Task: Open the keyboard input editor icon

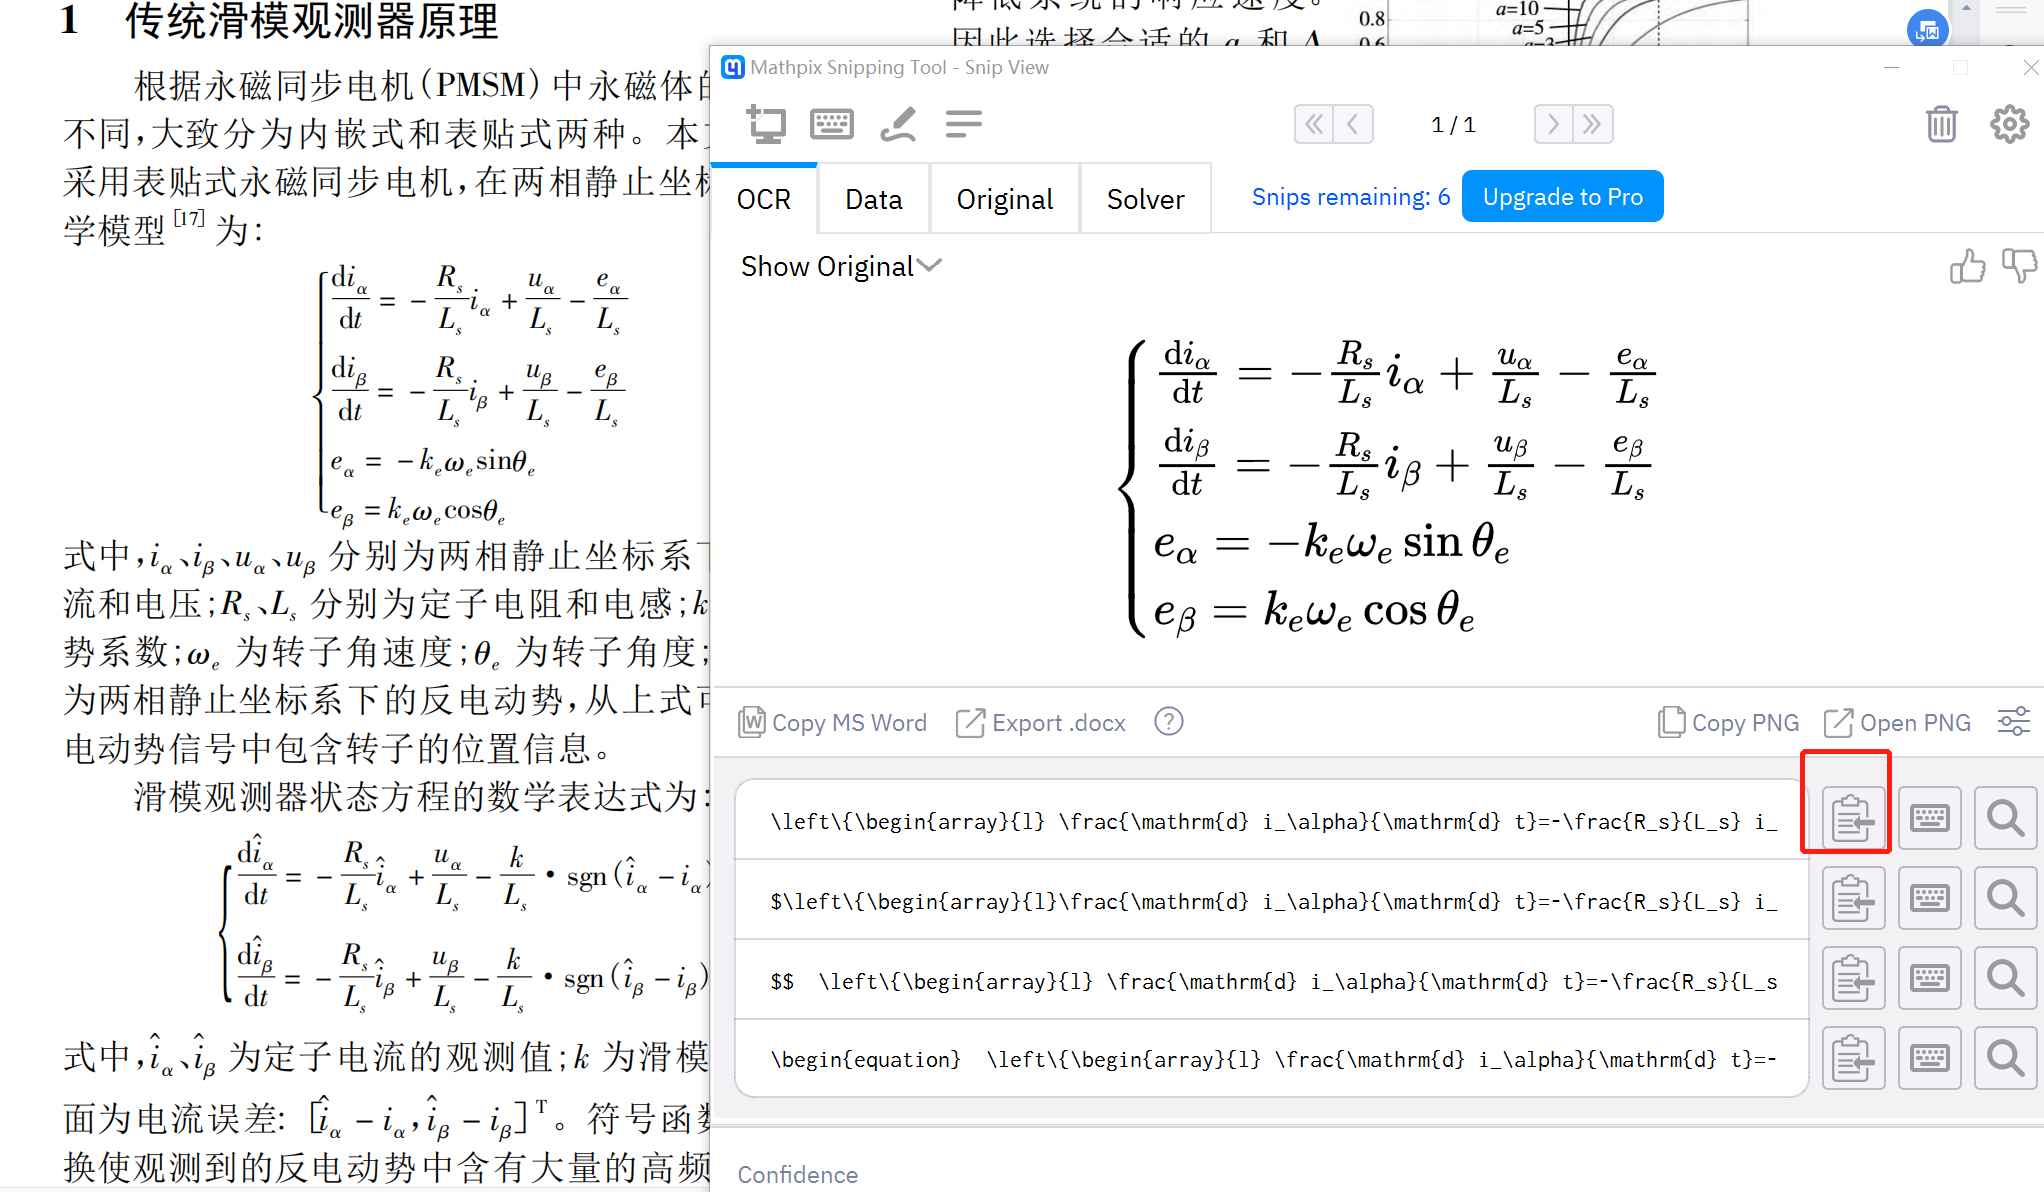Action: 831,124
